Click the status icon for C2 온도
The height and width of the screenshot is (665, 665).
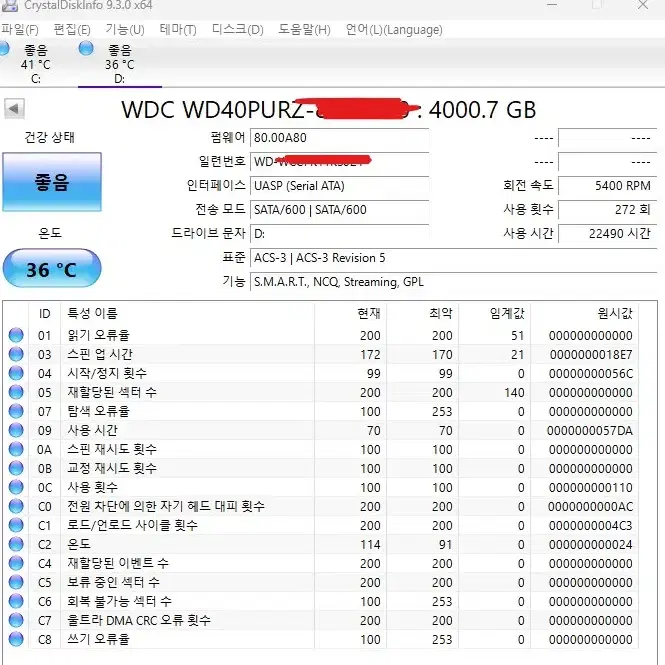[x=16, y=544]
